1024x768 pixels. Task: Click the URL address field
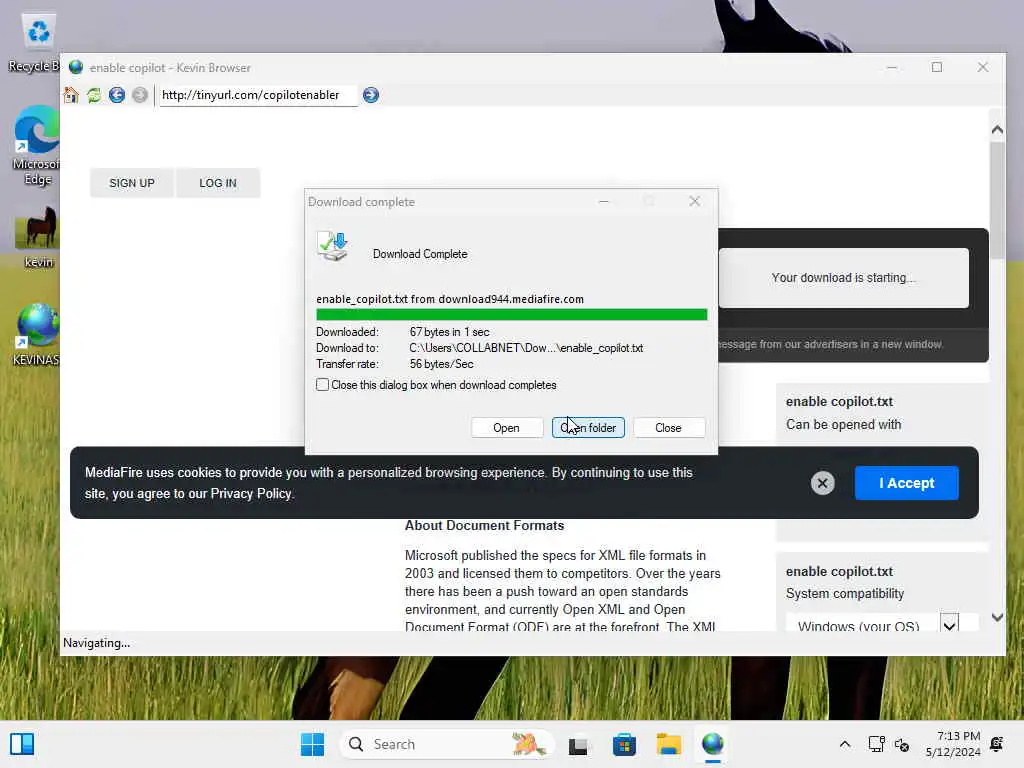point(258,95)
